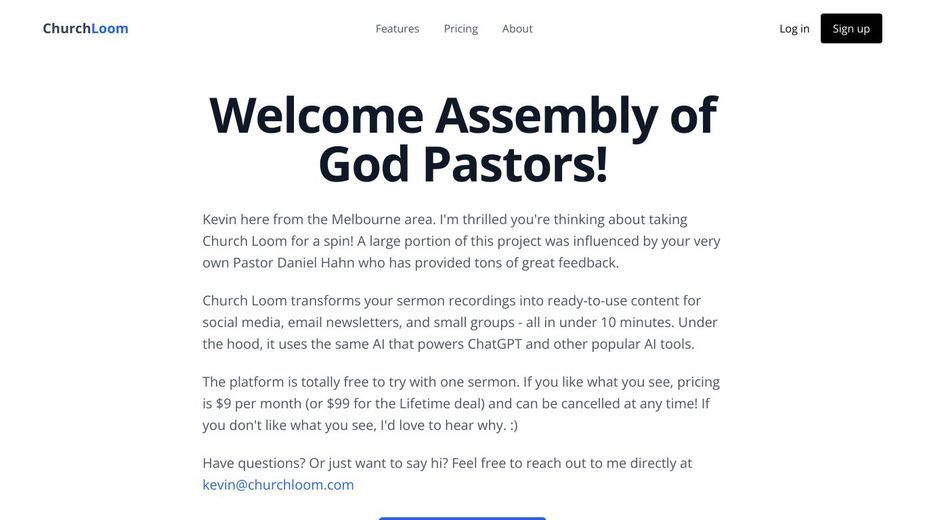
Task: Click the word Melbourne in first paragraph
Action: click(366, 220)
